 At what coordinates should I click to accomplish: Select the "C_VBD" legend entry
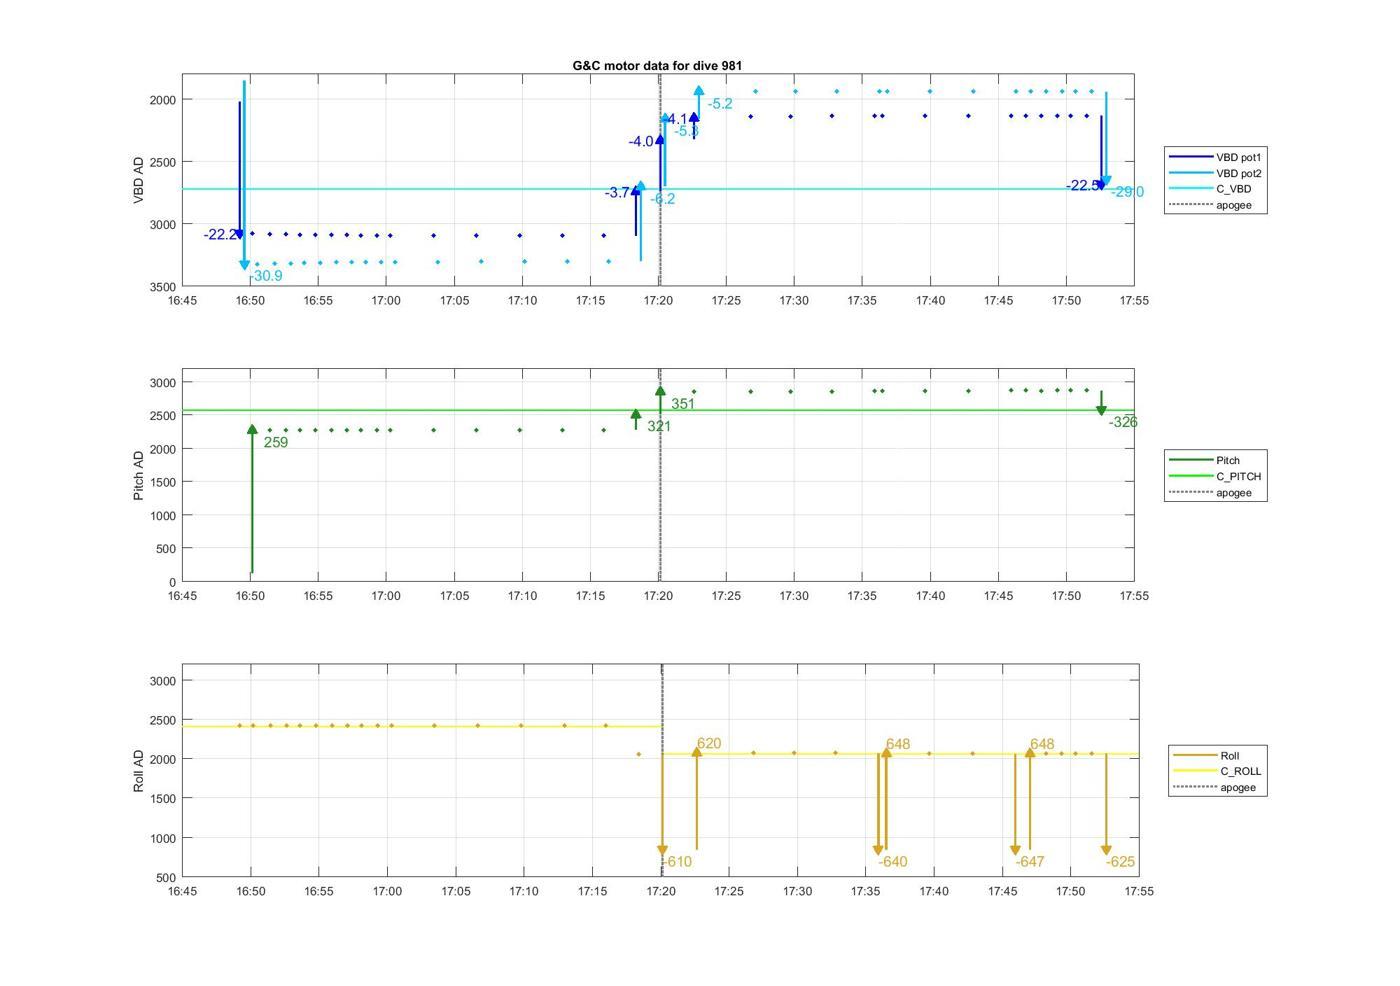tap(1210, 189)
